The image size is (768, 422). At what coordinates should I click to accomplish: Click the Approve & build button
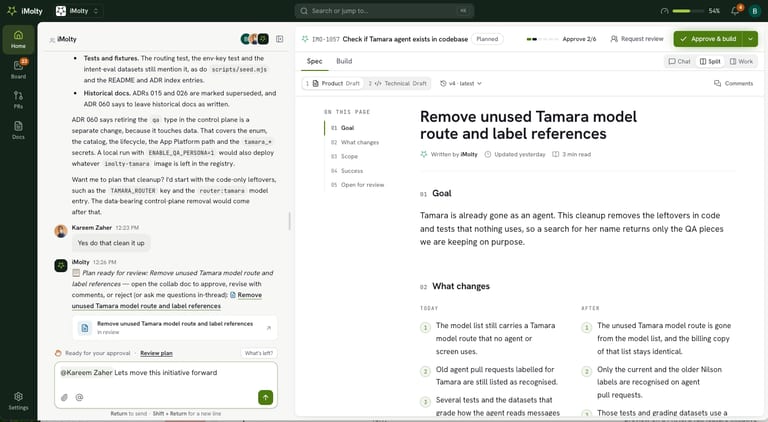(708, 39)
